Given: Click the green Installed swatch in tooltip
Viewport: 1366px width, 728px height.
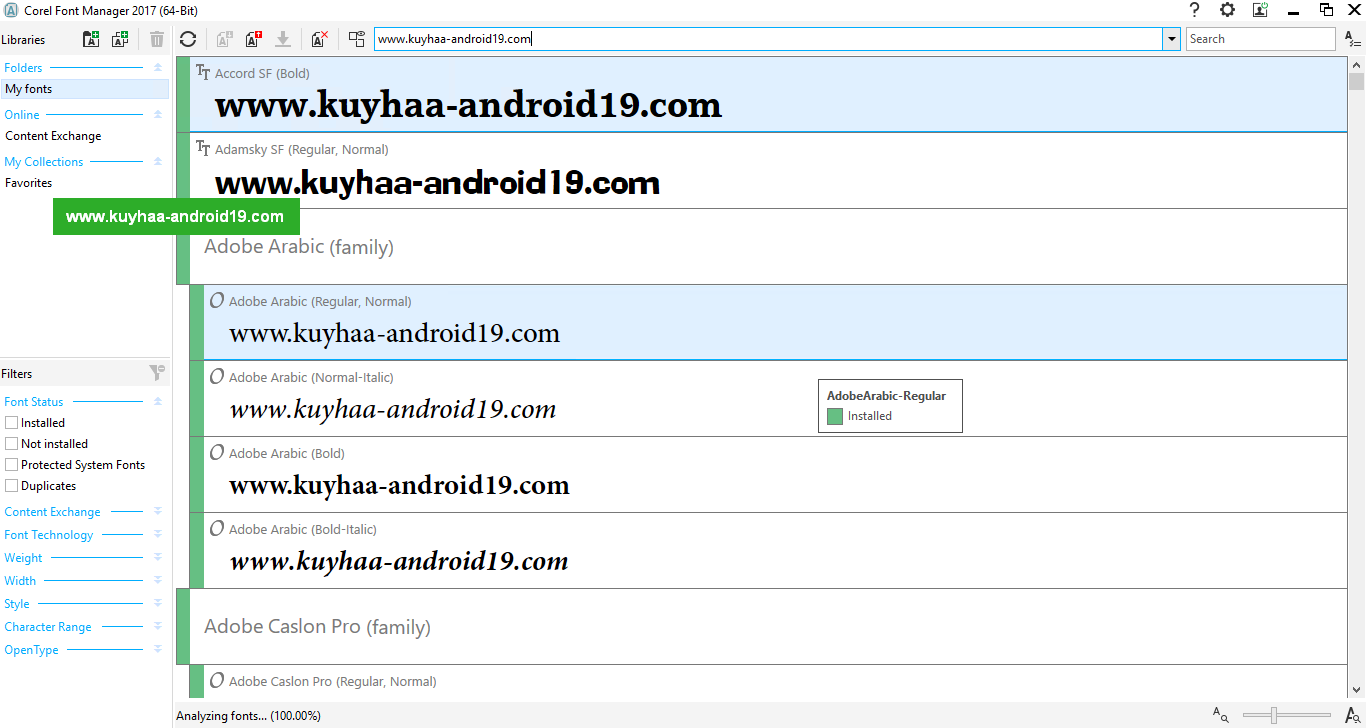Looking at the screenshot, I should pos(835,416).
